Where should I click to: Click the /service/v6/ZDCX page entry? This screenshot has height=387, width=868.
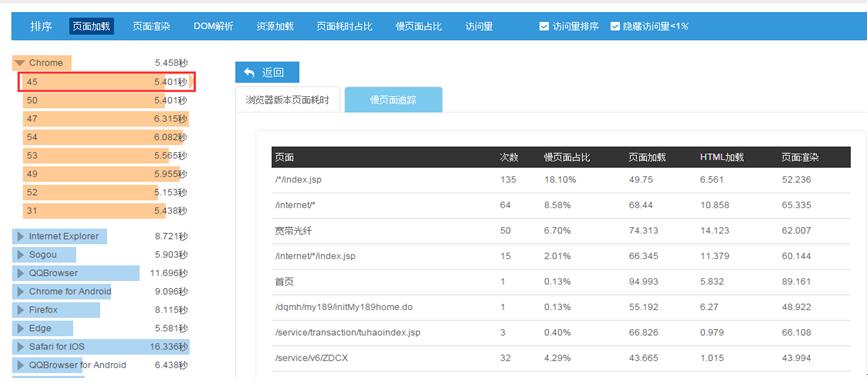pyautogui.click(x=311, y=358)
